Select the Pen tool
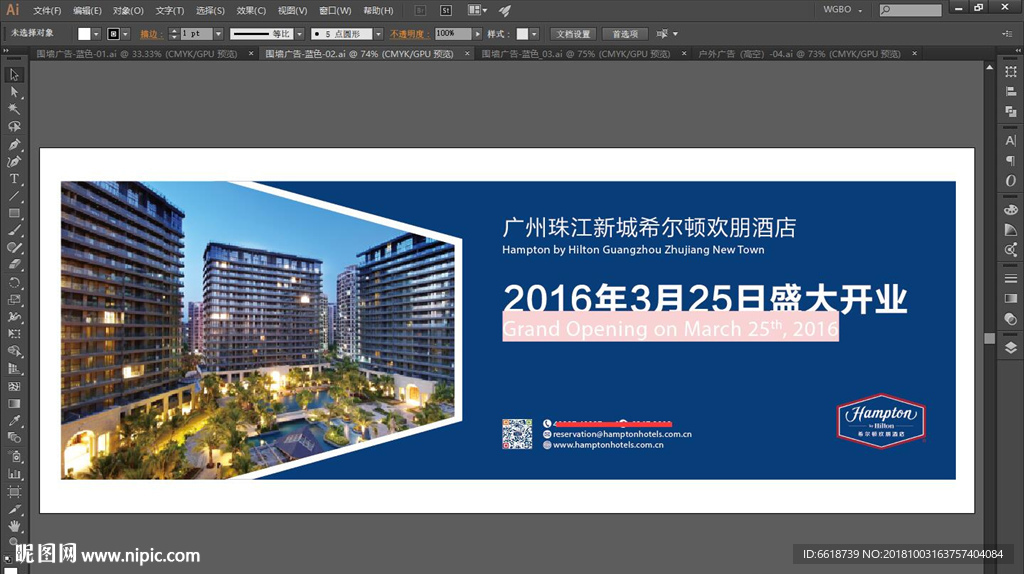This screenshot has height=574, width=1024. pos(14,144)
